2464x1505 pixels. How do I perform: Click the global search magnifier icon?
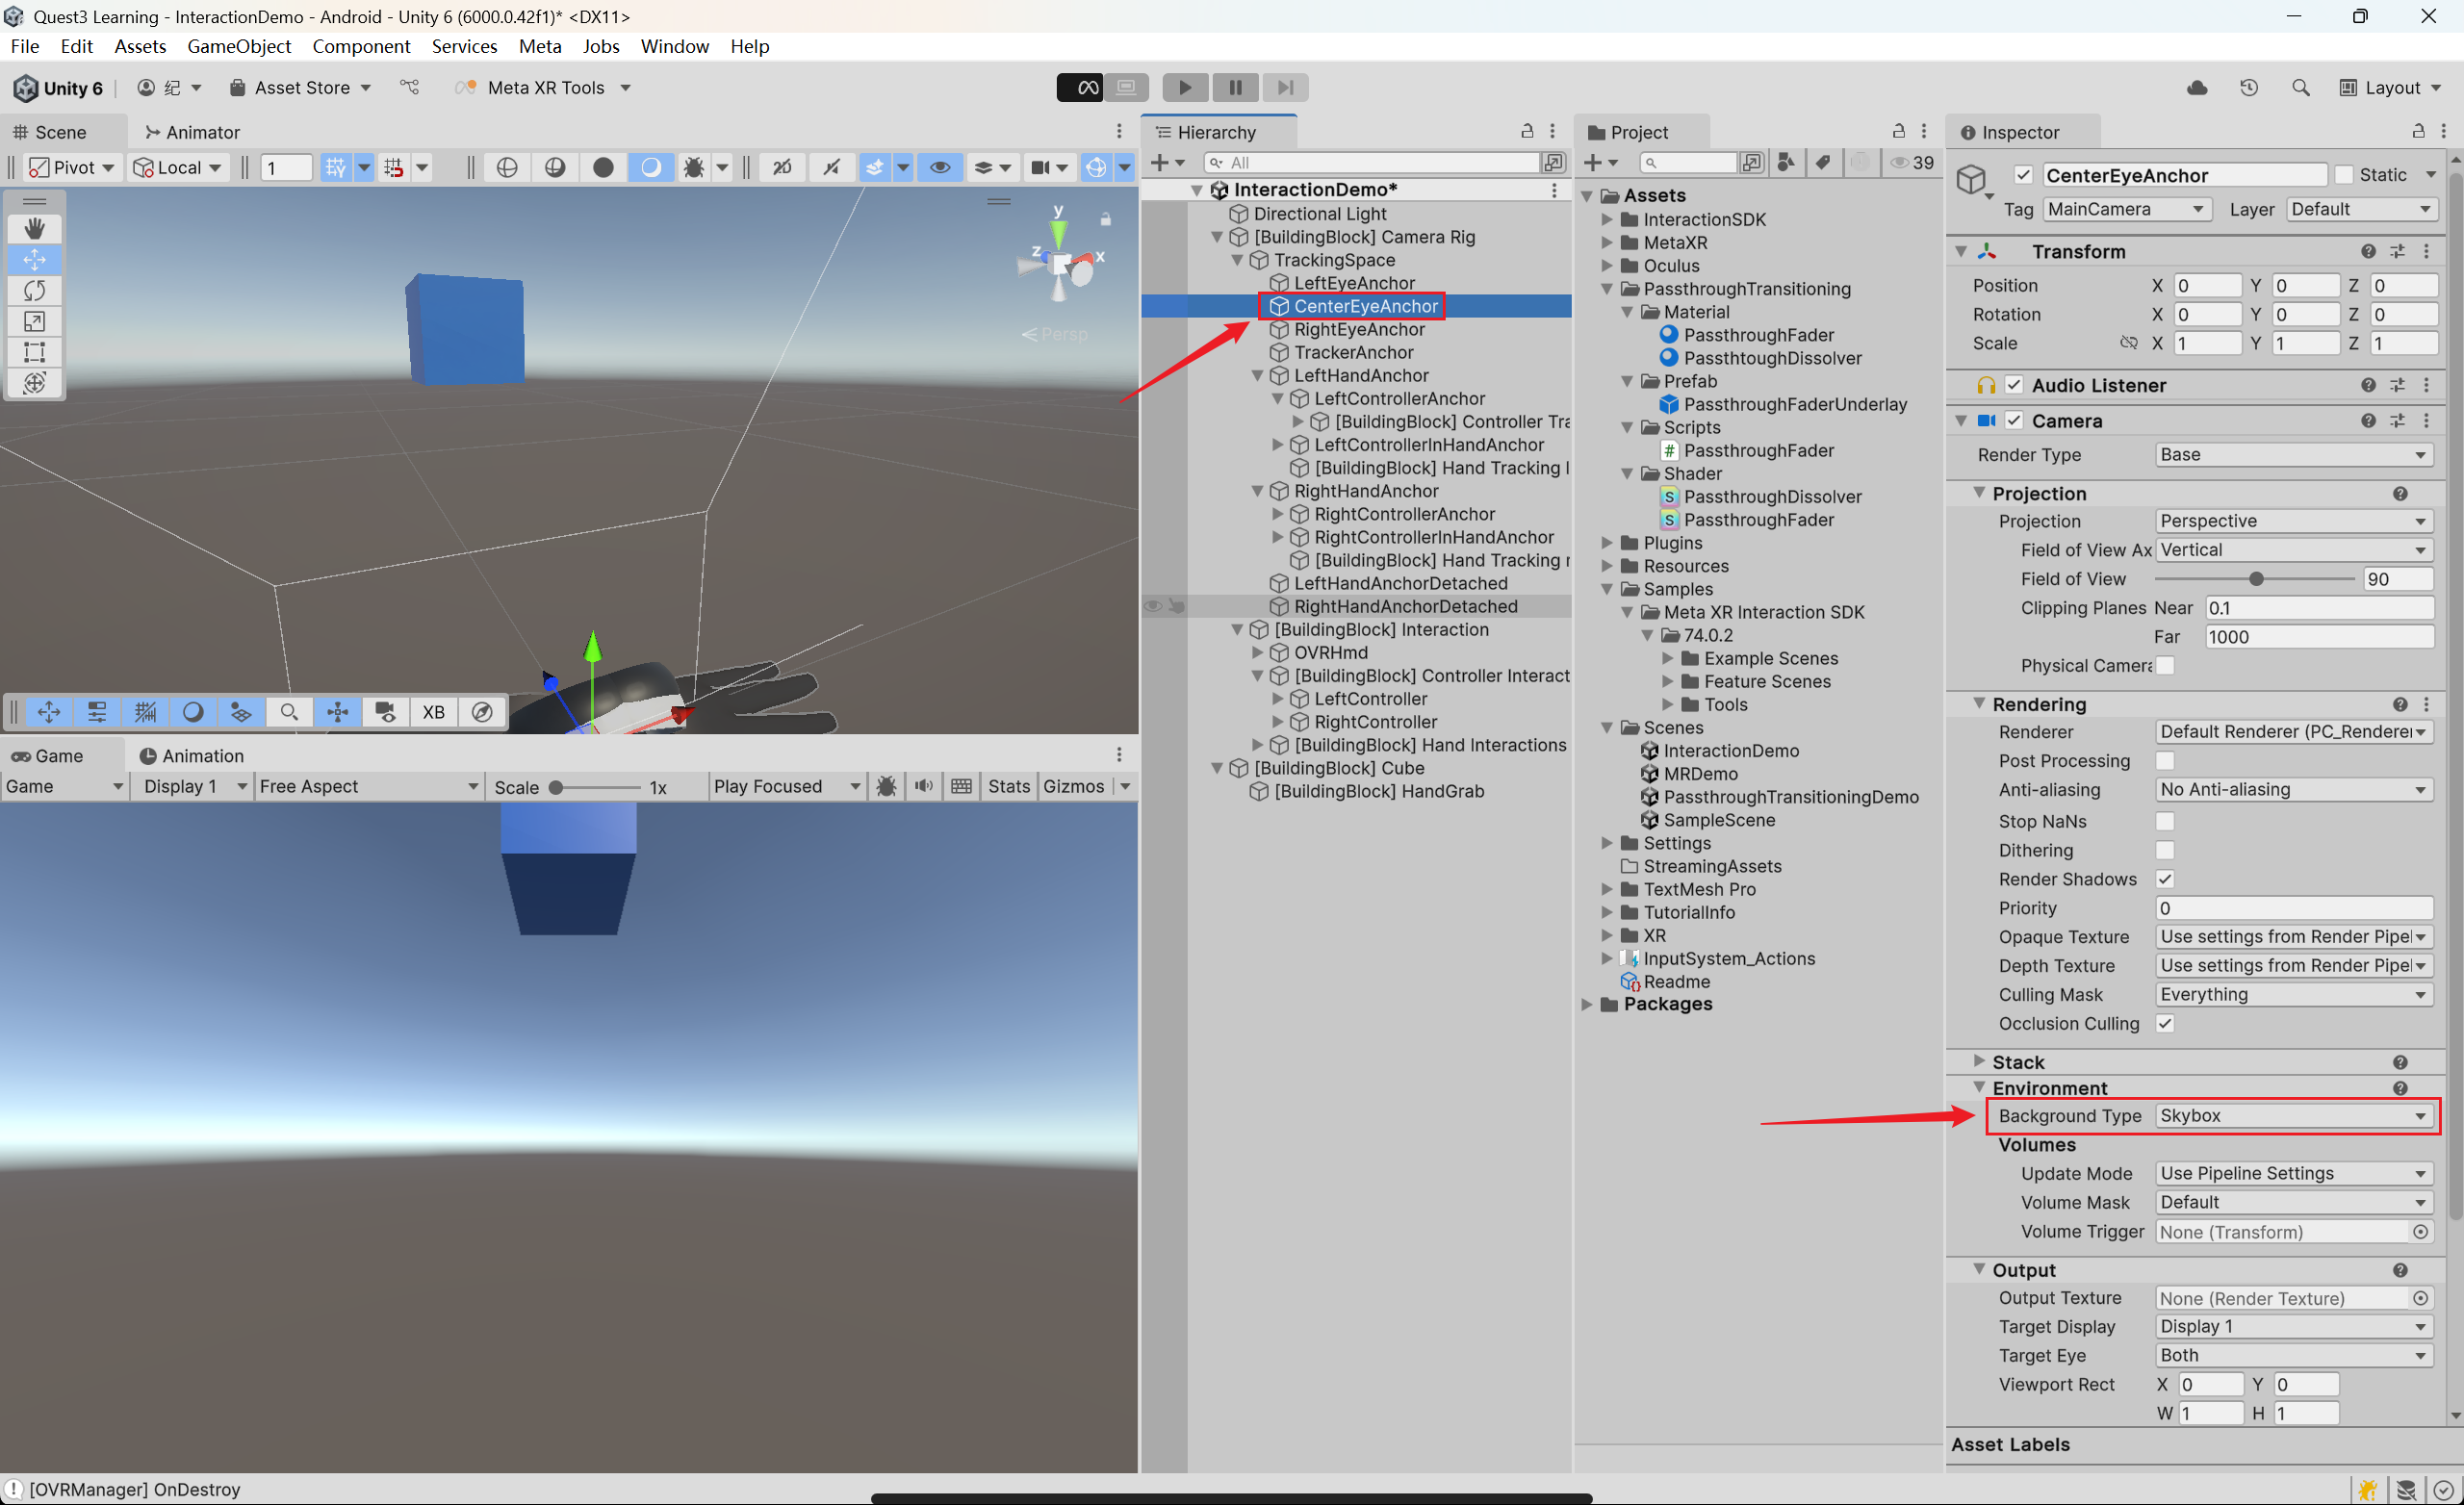point(2300,88)
